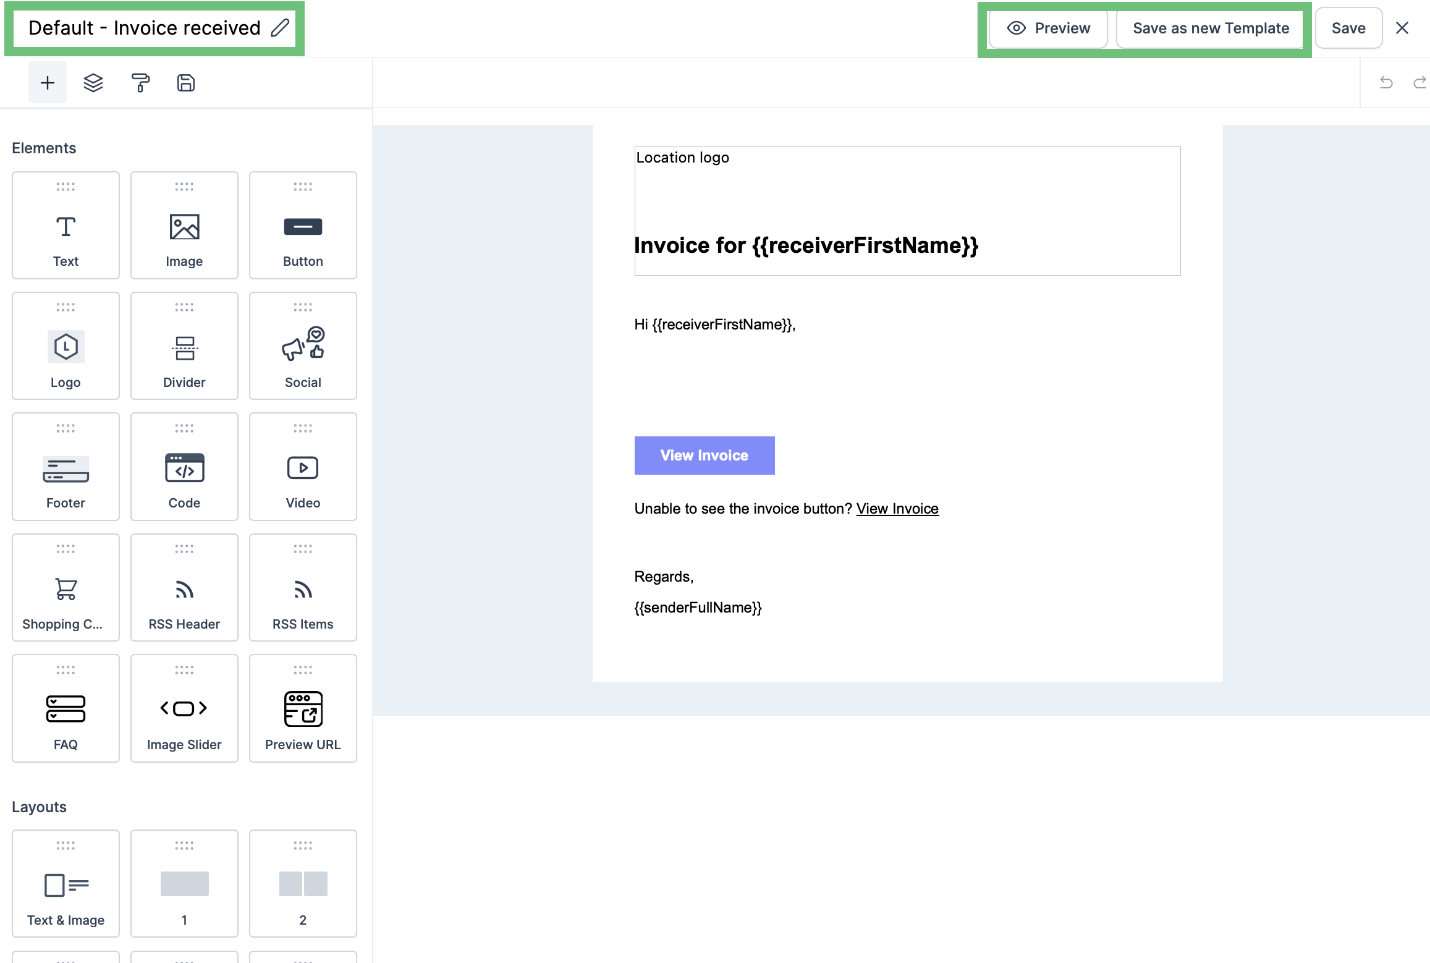Open the layers panel icon

93,83
